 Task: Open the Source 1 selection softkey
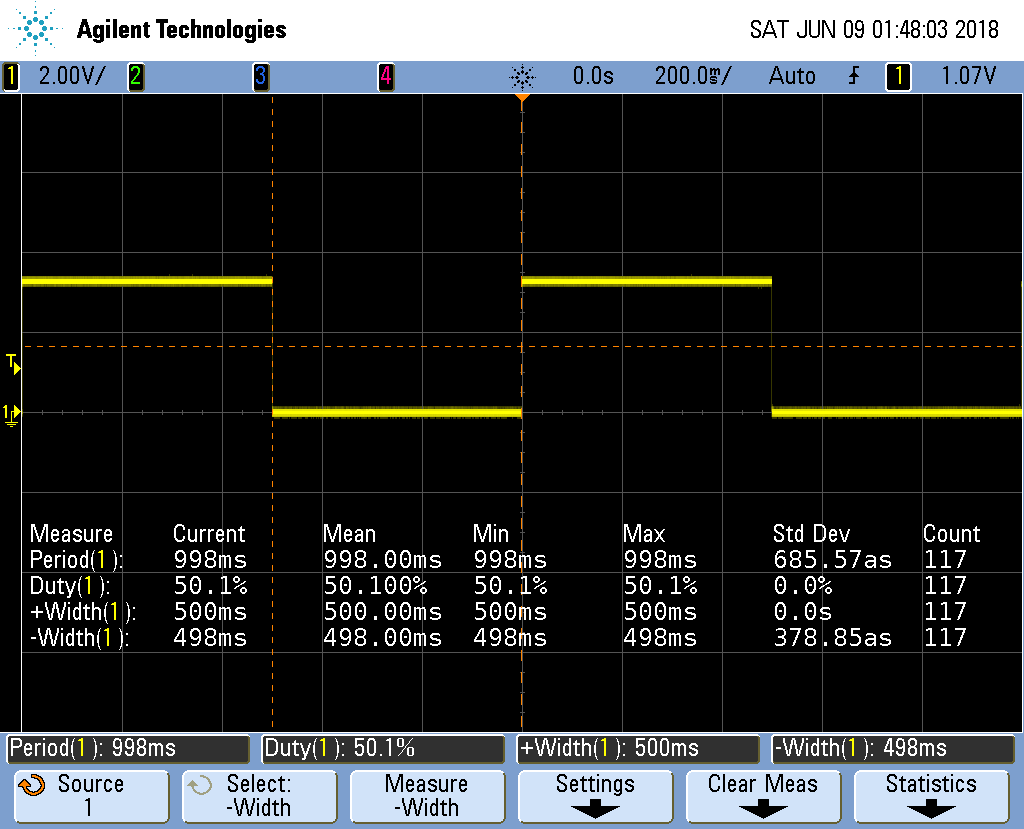click(91, 796)
